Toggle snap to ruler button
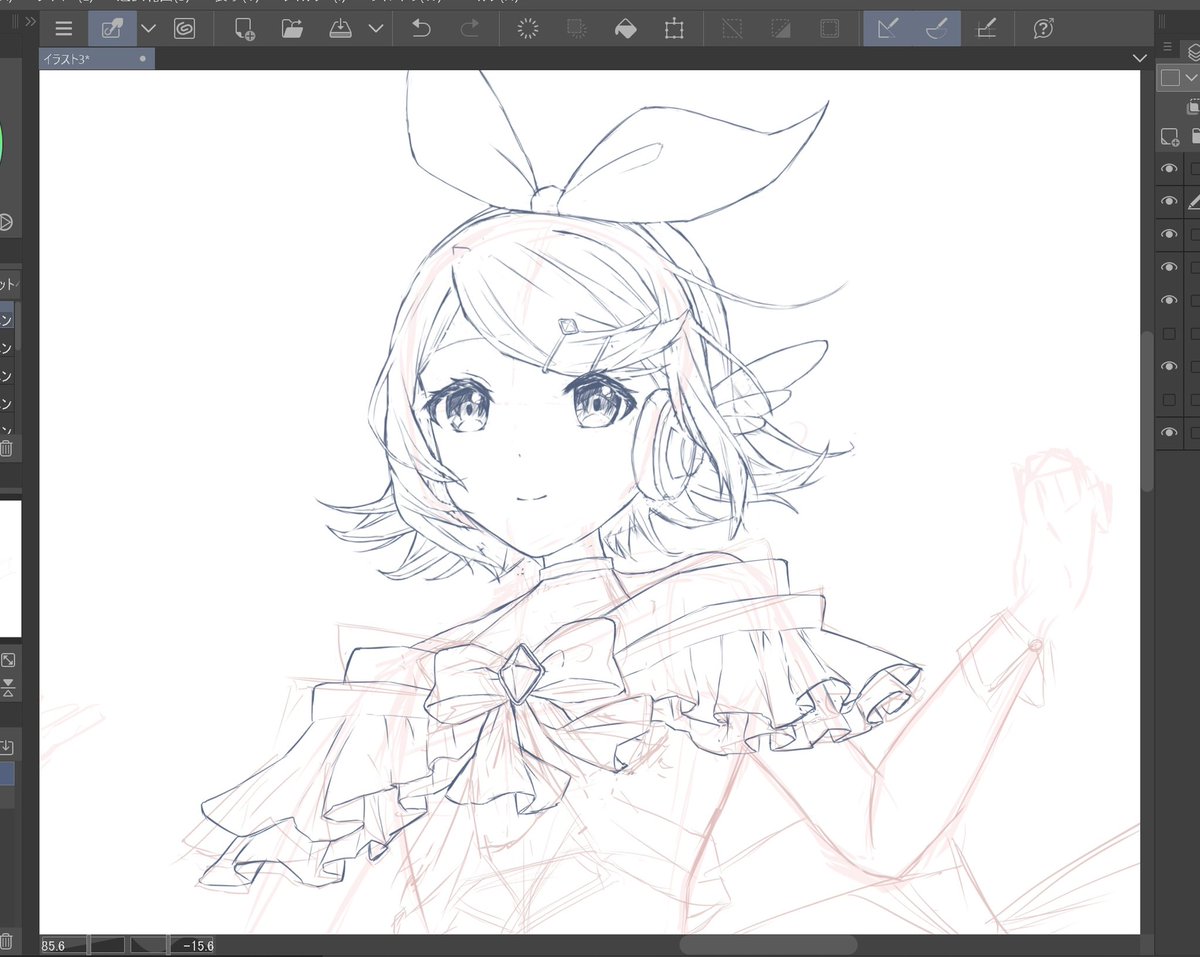 tap(888, 29)
